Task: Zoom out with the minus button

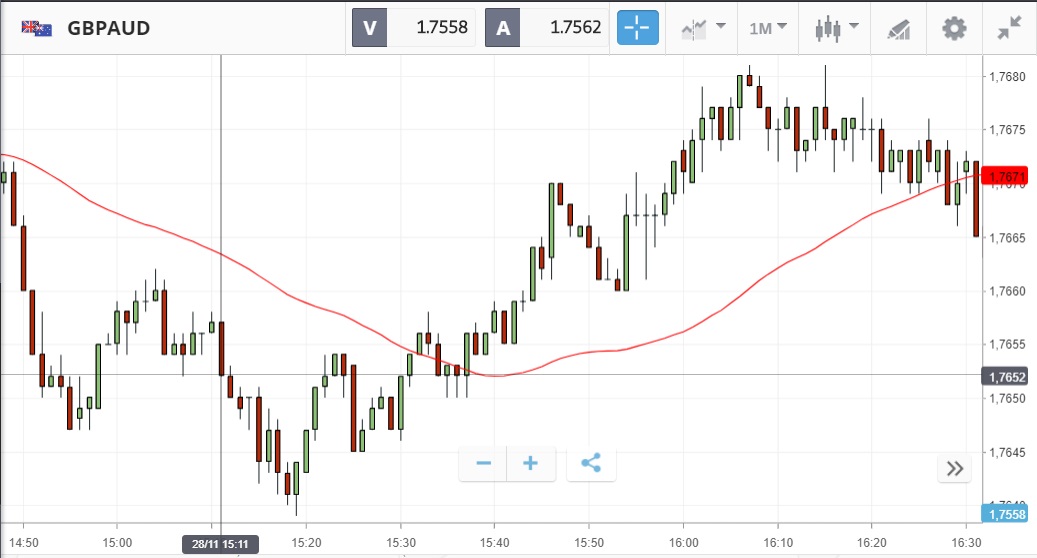Action: (484, 464)
